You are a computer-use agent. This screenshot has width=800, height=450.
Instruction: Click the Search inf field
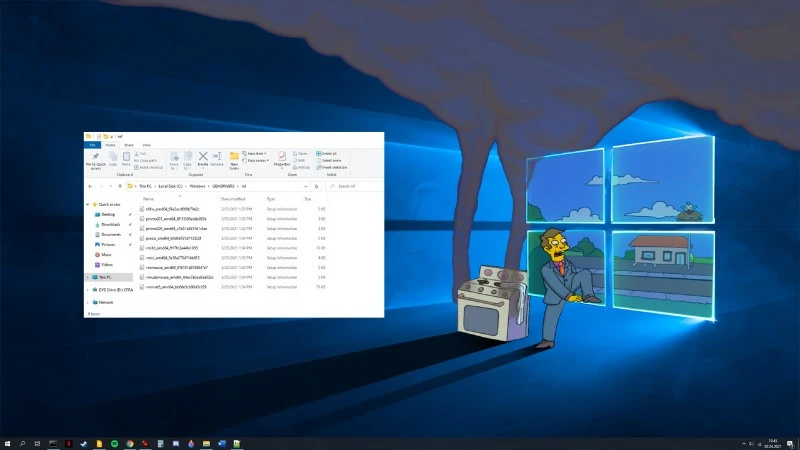coord(356,186)
